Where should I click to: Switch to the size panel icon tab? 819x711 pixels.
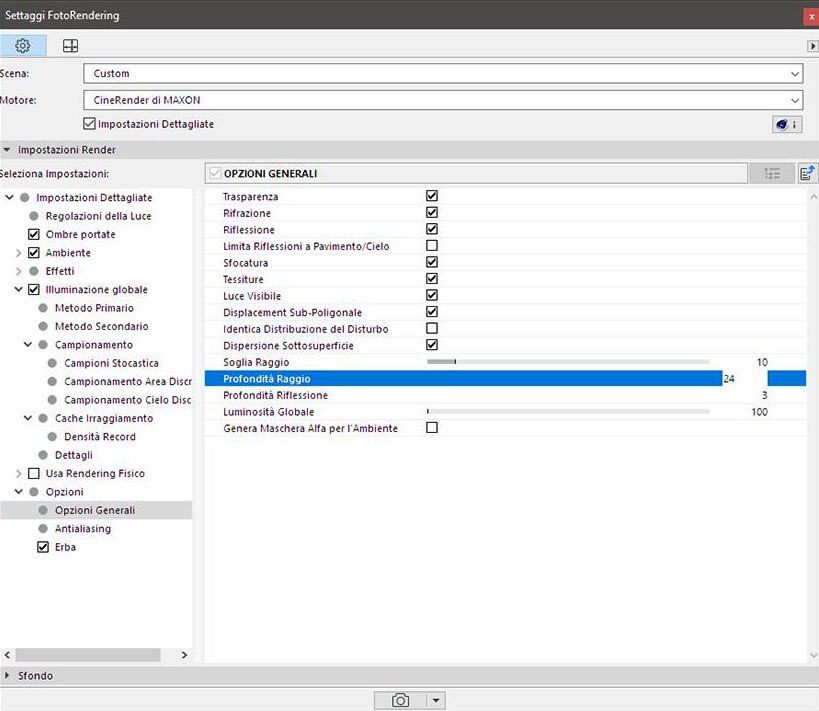70,46
